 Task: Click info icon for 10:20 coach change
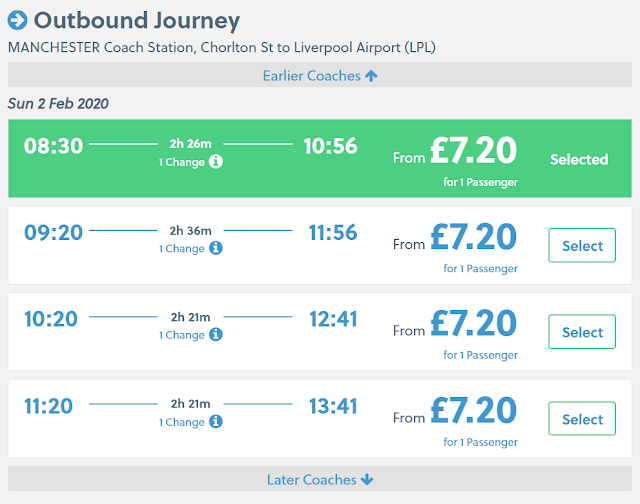pyautogui.click(x=216, y=335)
